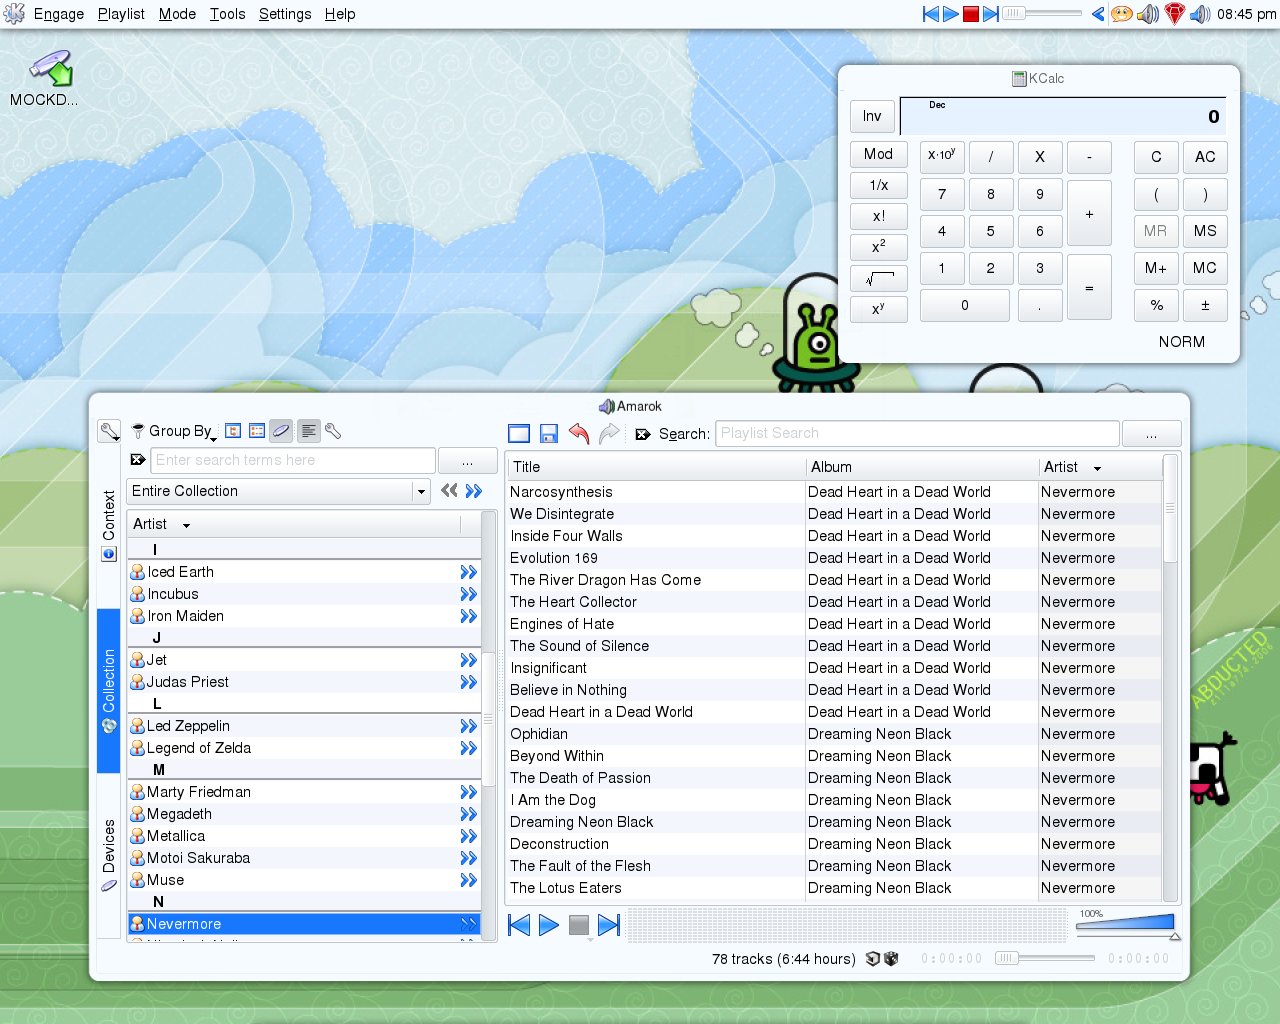Click the grey redo arrow icon
The image size is (1280, 1024).
(609, 433)
